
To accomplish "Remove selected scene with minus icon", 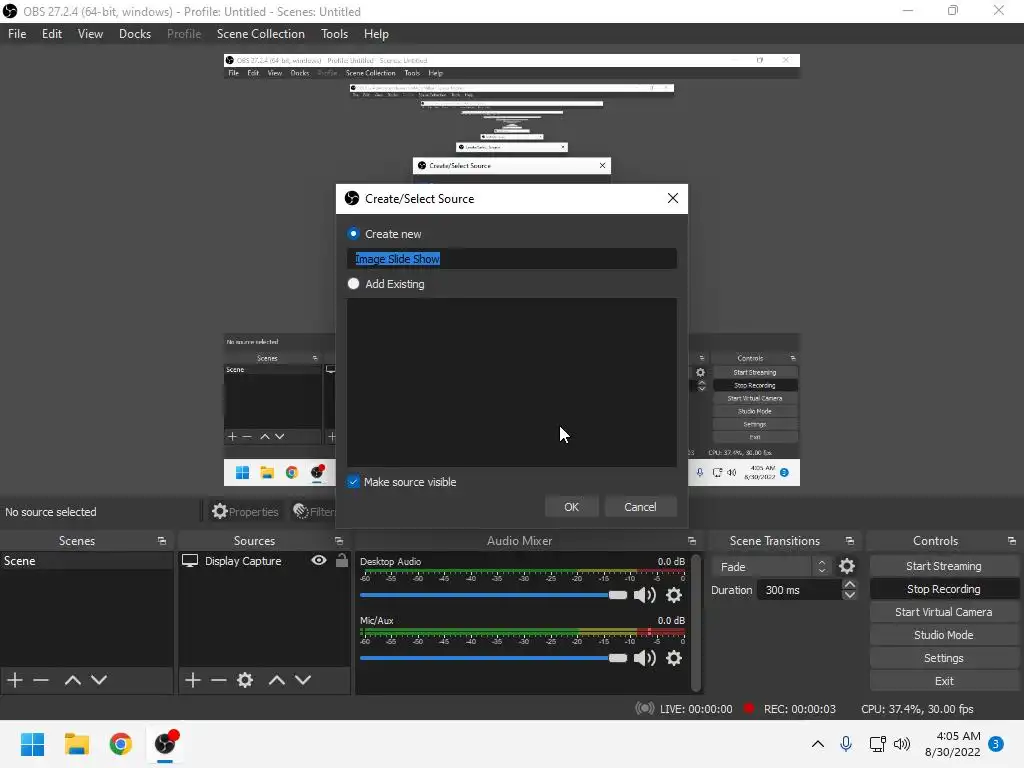I will tap(41, 680).
